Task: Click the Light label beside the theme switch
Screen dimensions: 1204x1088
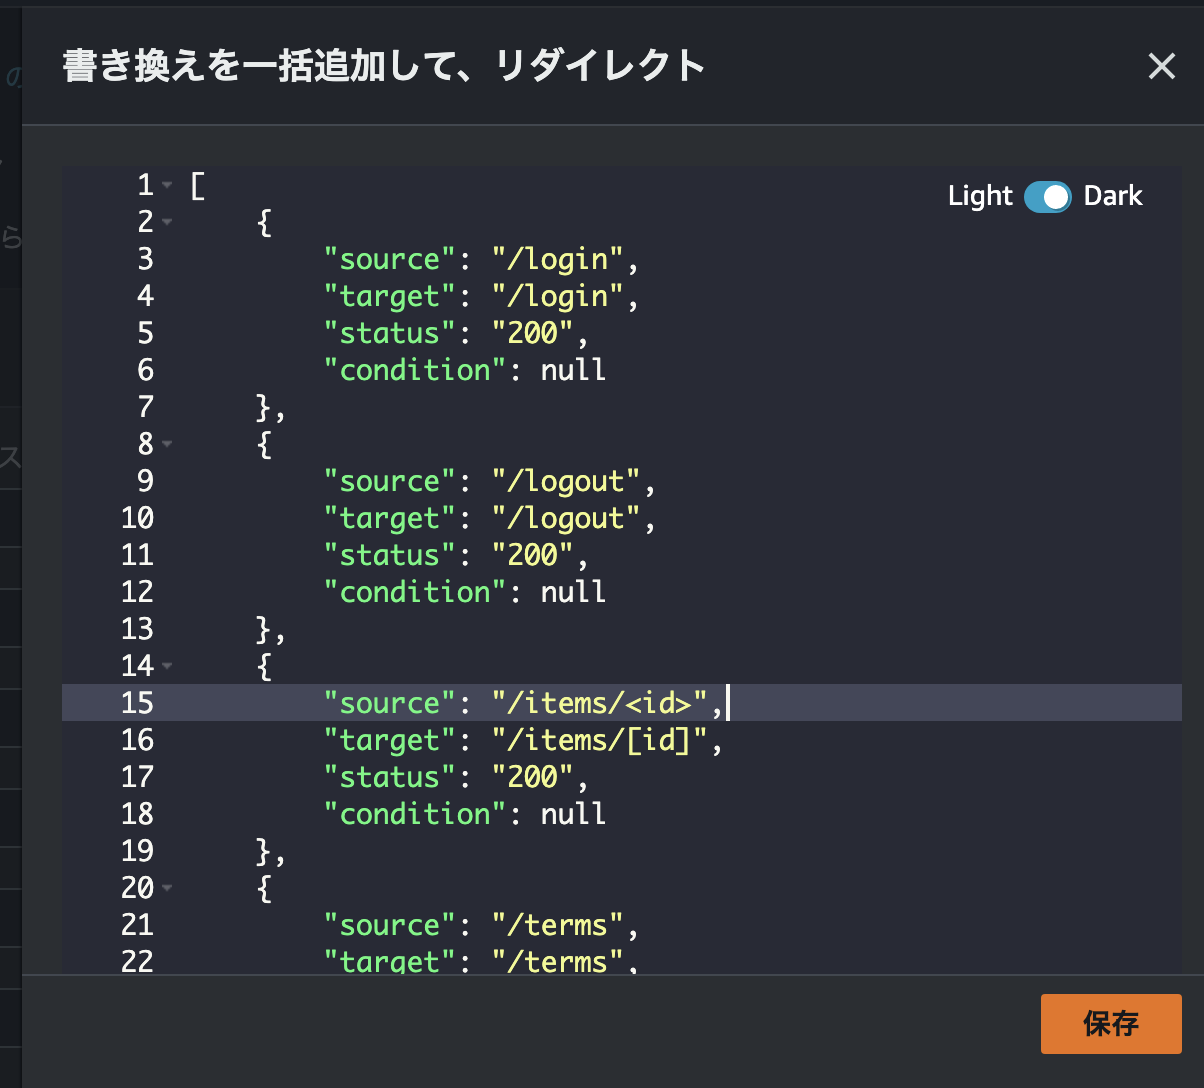Action: (978, 197)
